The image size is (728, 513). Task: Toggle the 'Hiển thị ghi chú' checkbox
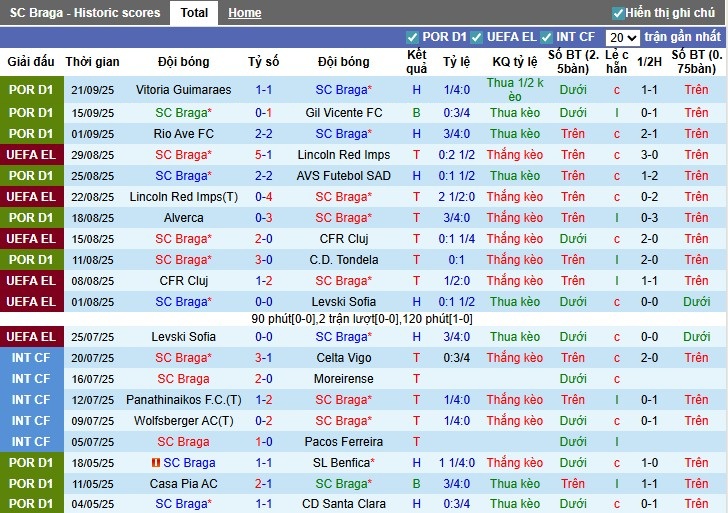[x=618, y=13]
